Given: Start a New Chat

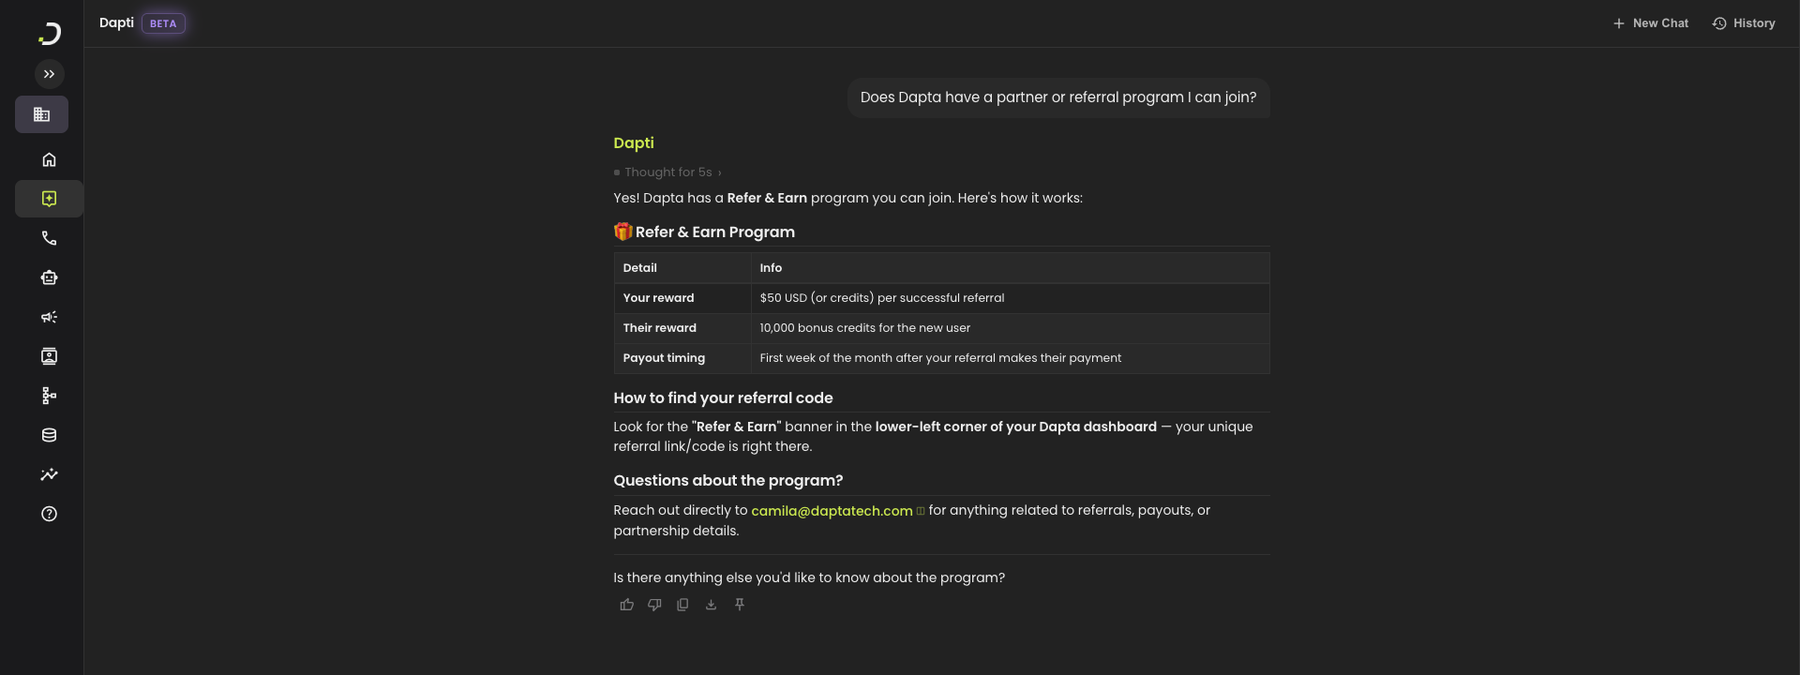Looking at the screenshot, I should tap(1650, 23).
